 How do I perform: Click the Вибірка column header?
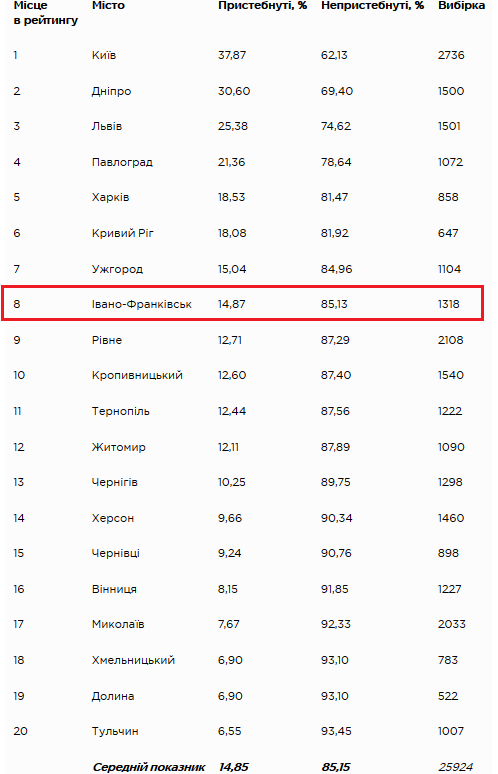[x=461, y=6]
